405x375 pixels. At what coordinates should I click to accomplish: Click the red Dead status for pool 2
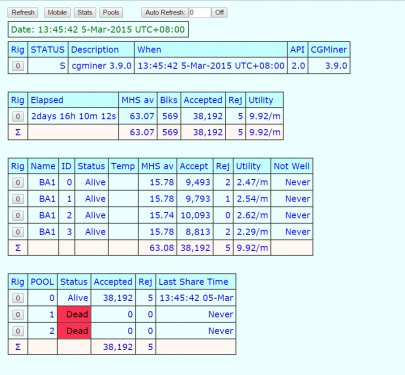coord(74,331)
